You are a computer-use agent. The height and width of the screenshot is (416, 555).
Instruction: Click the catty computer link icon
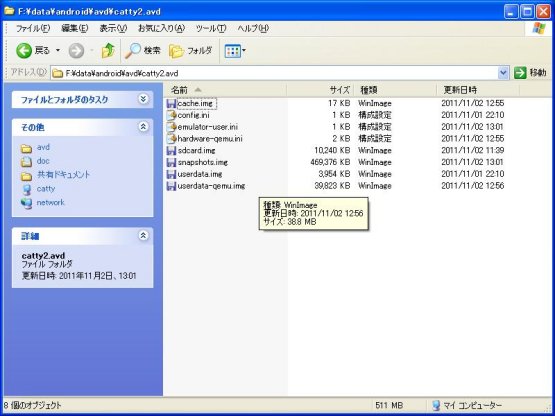(x=27, y=189)
